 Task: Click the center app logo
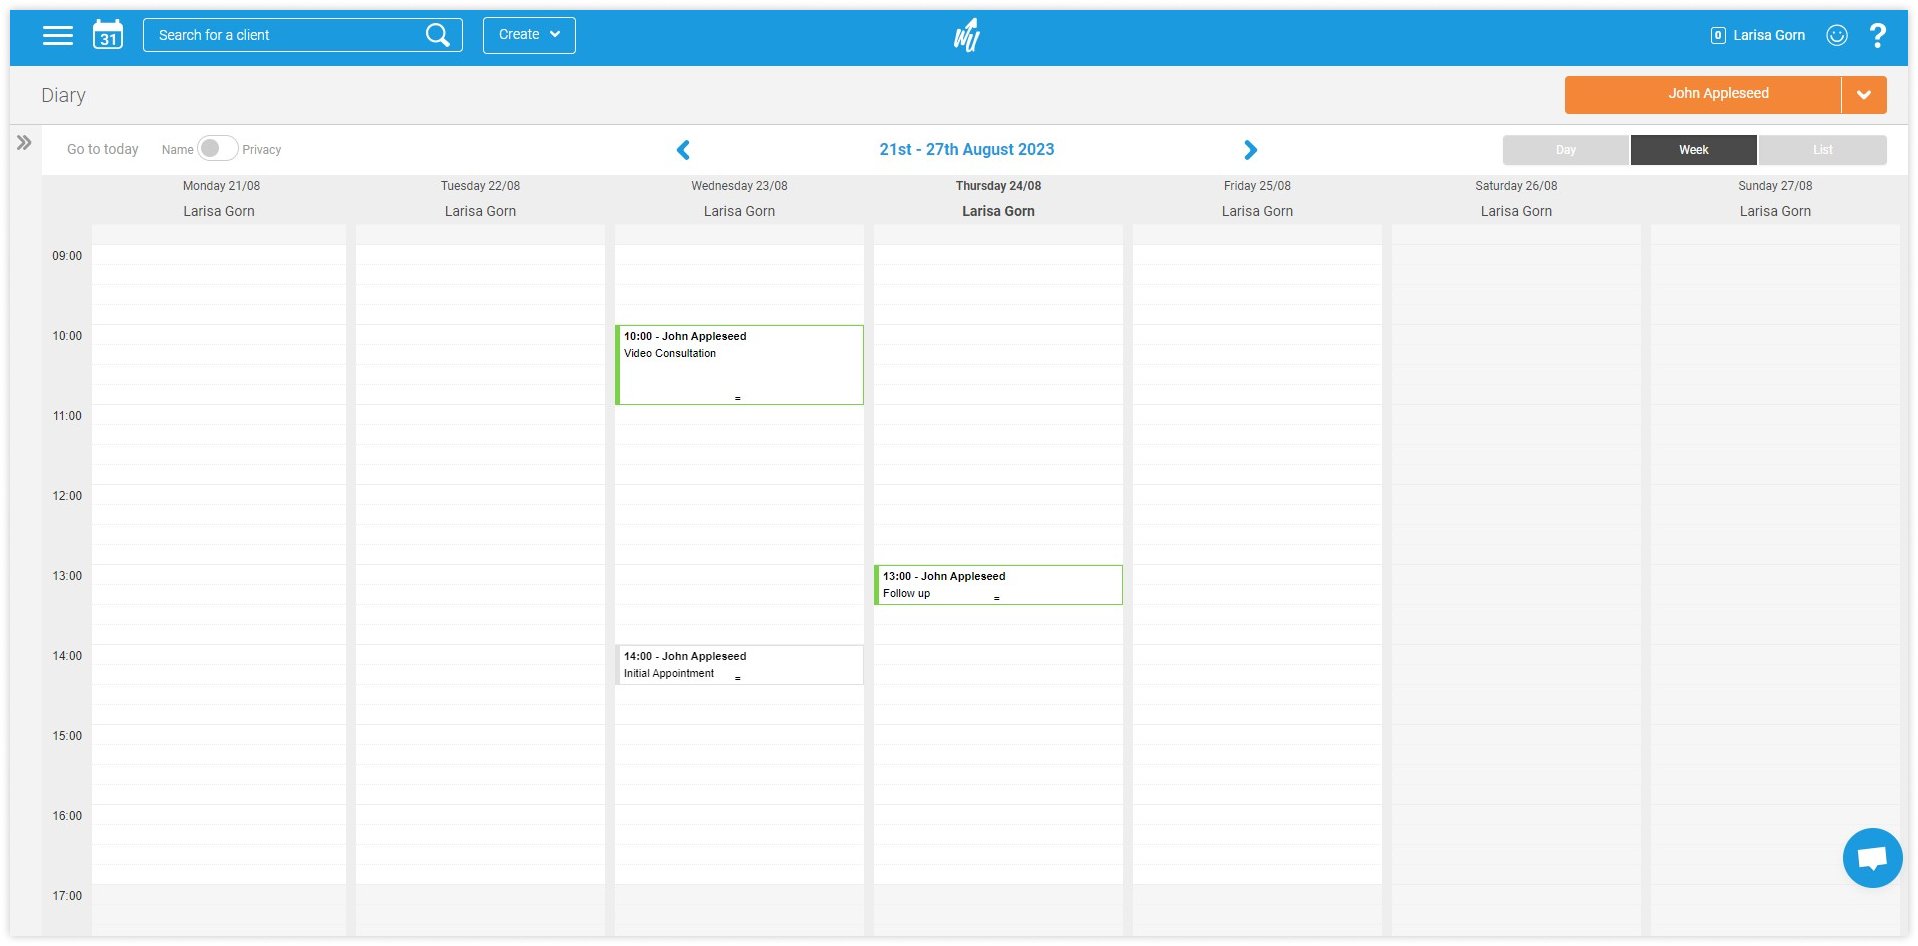click(x=966, y=36)
